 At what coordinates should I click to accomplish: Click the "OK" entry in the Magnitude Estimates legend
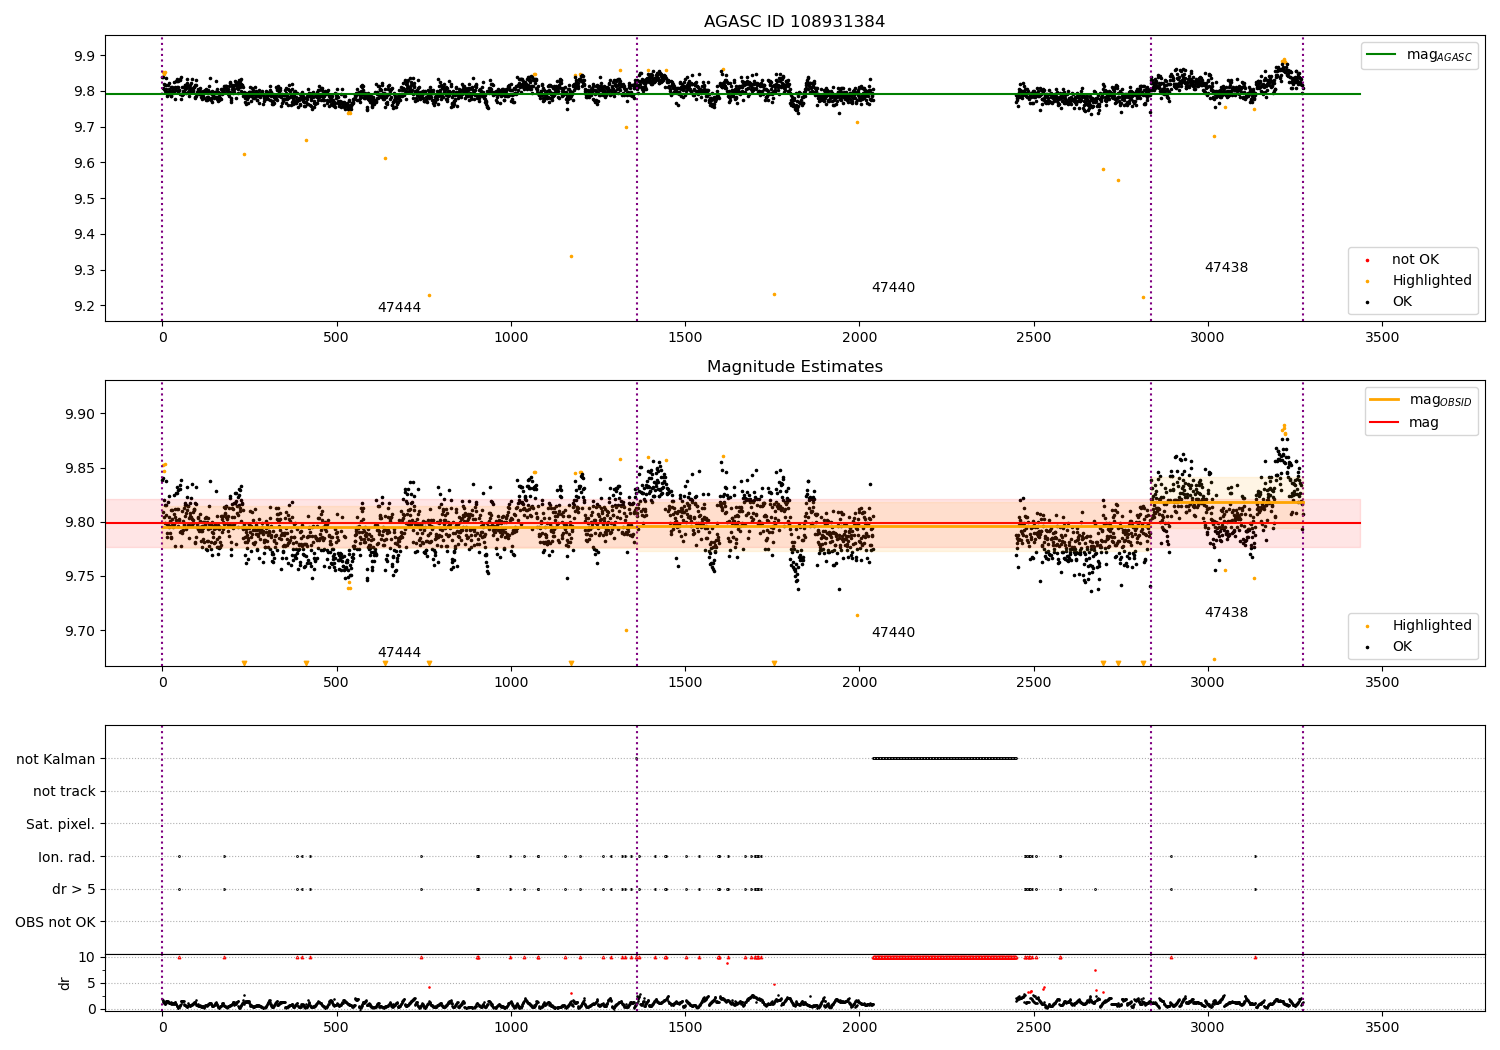(1402, 647)
